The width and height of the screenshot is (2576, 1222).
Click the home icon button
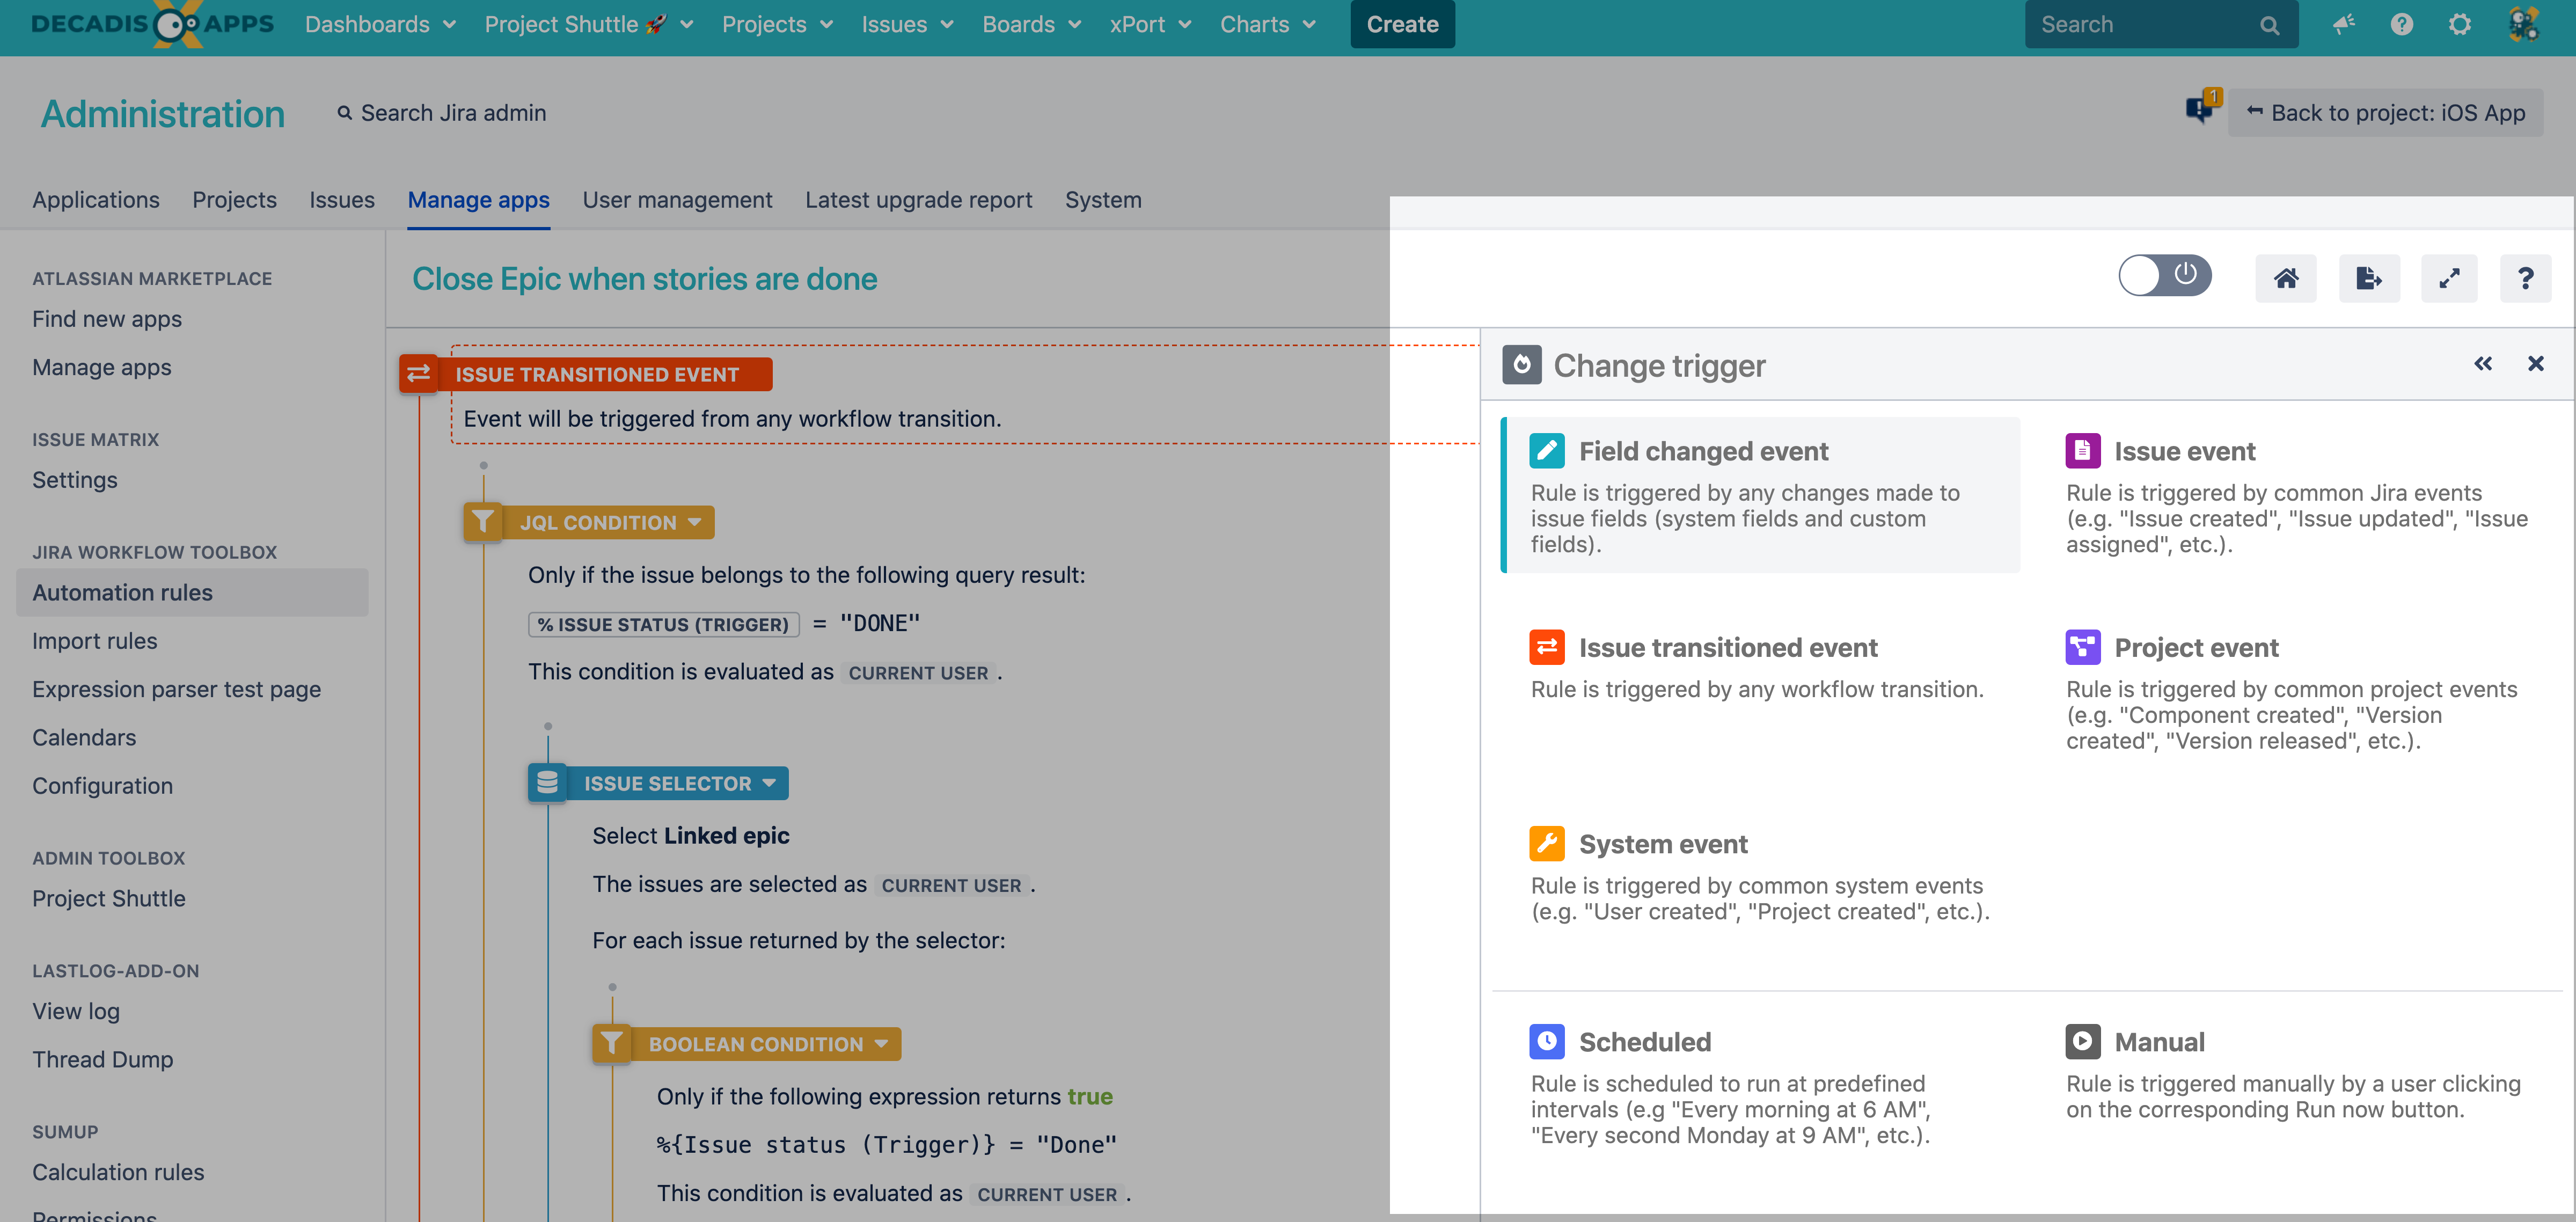coord(2286,278)
